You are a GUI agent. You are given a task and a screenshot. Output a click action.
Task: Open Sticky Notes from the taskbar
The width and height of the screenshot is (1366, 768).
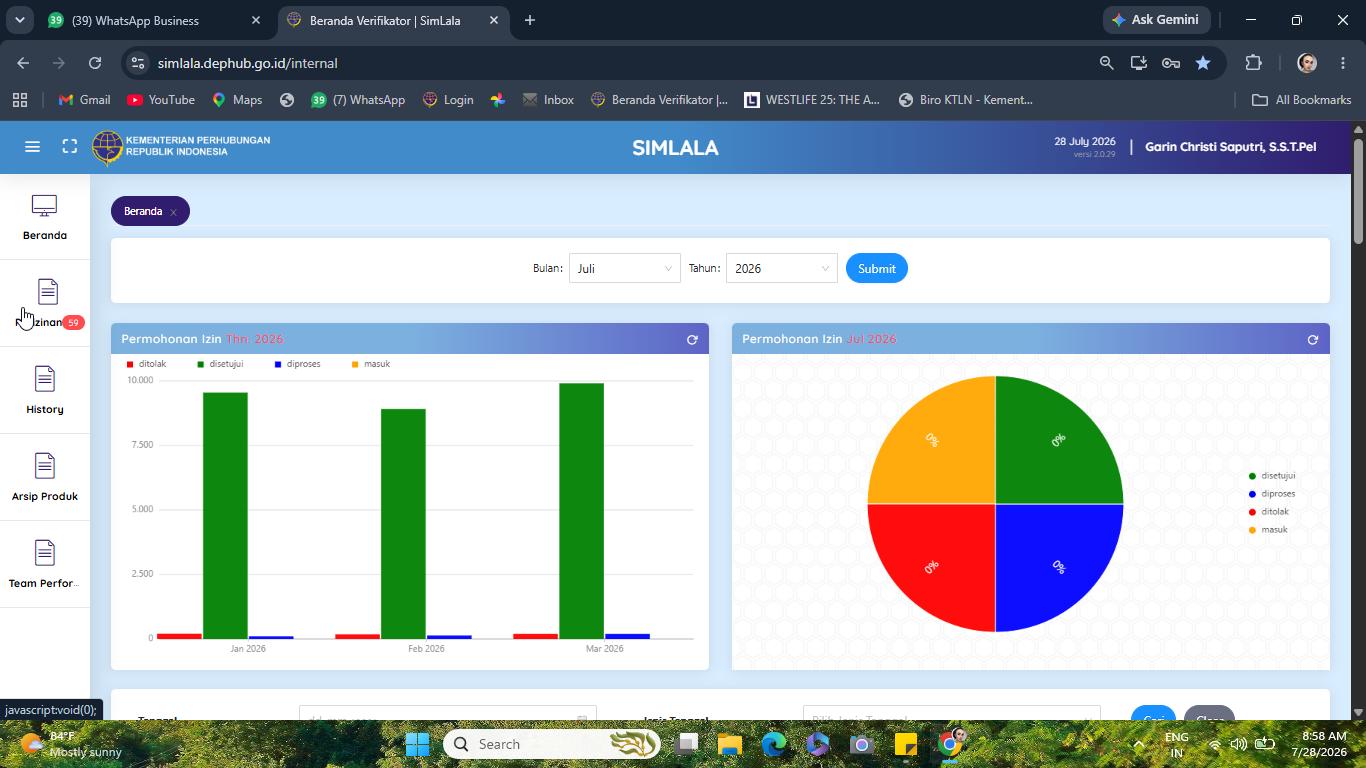(x=905, y=744)
